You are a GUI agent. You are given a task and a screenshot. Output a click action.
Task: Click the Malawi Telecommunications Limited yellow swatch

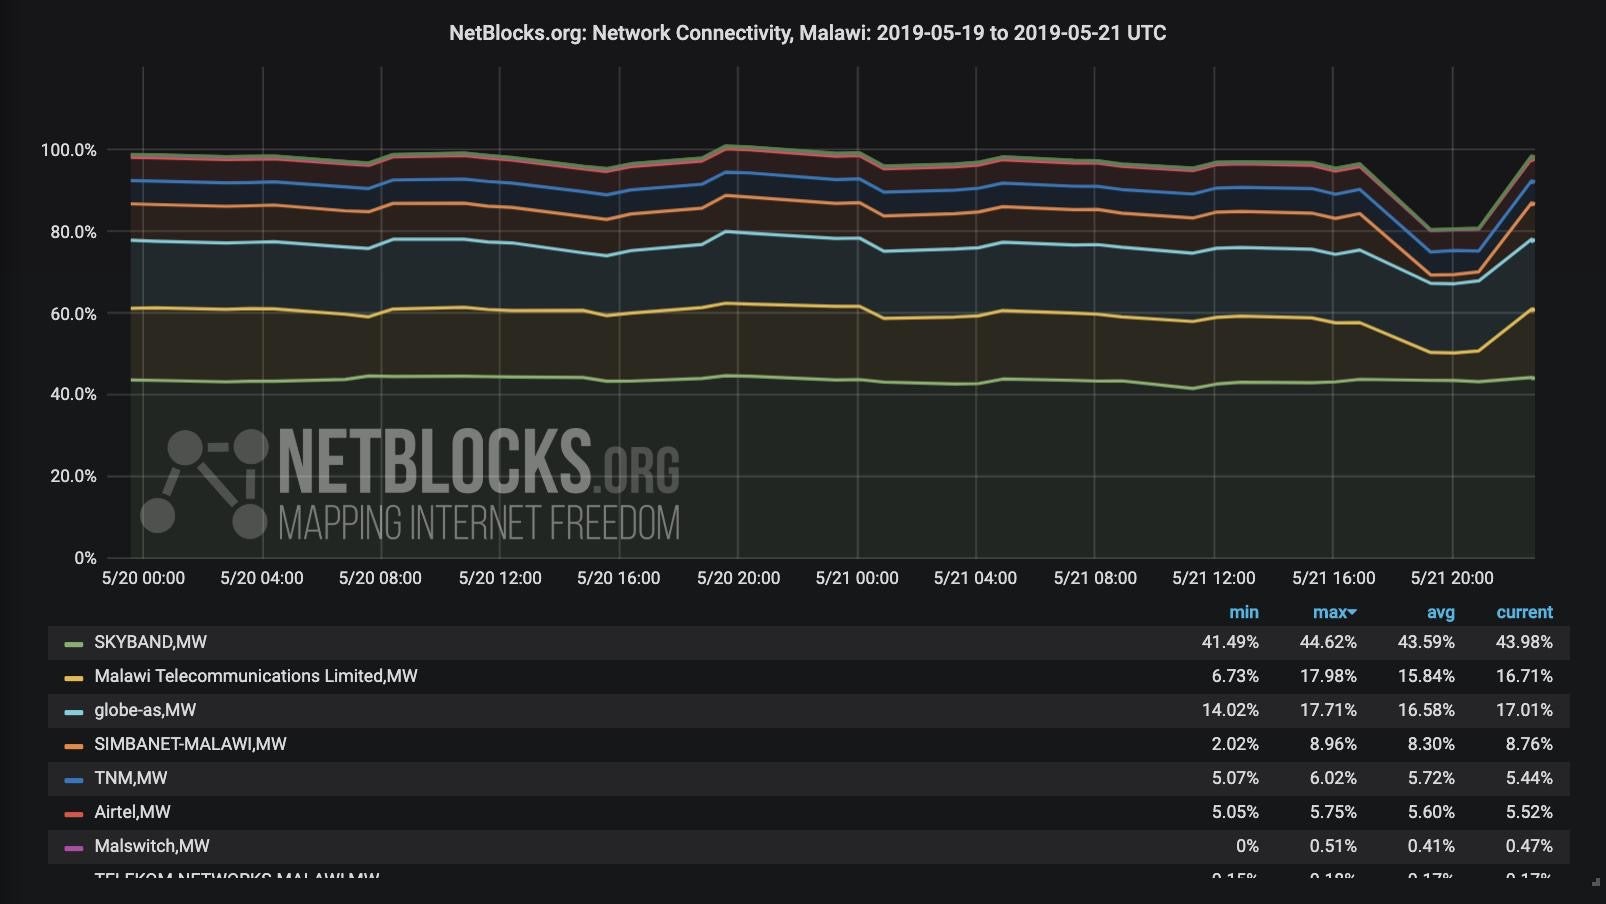tap(73, 677)
